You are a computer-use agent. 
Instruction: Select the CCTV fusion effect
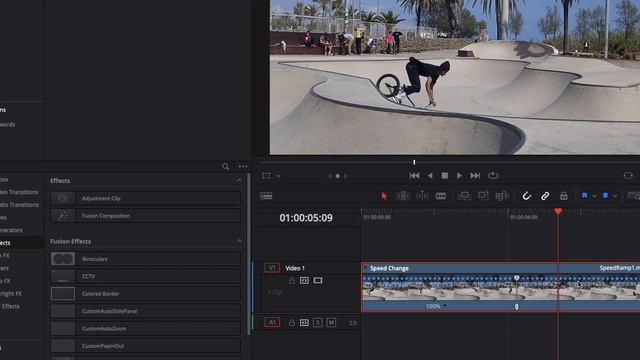[x=146, y=276]
